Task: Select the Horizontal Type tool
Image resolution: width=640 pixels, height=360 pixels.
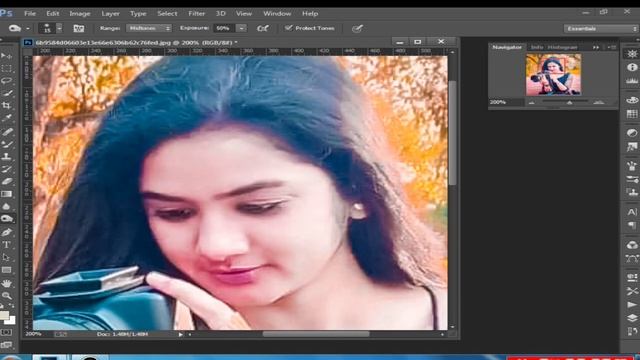Action: click(x=6, y=245)
